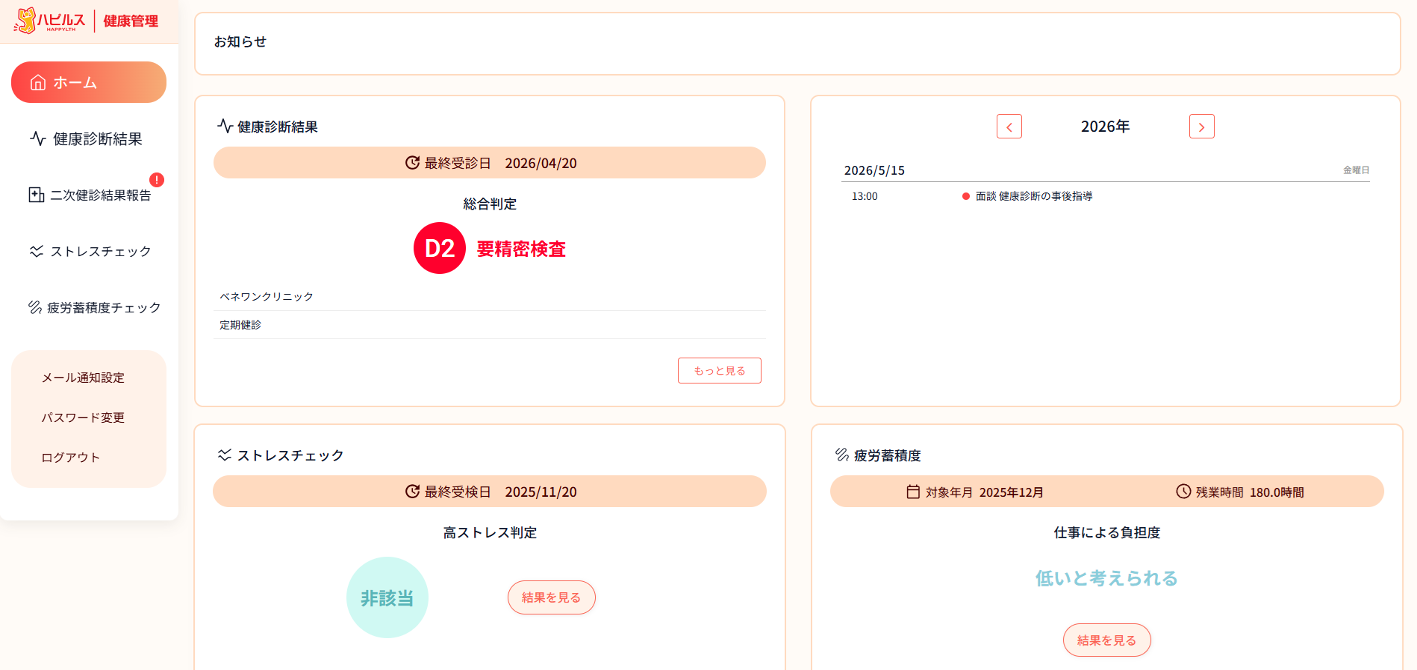Go to next year in calendar
The height and width of the screenshot is (670, 1417).
click(x=1202, y=126)
